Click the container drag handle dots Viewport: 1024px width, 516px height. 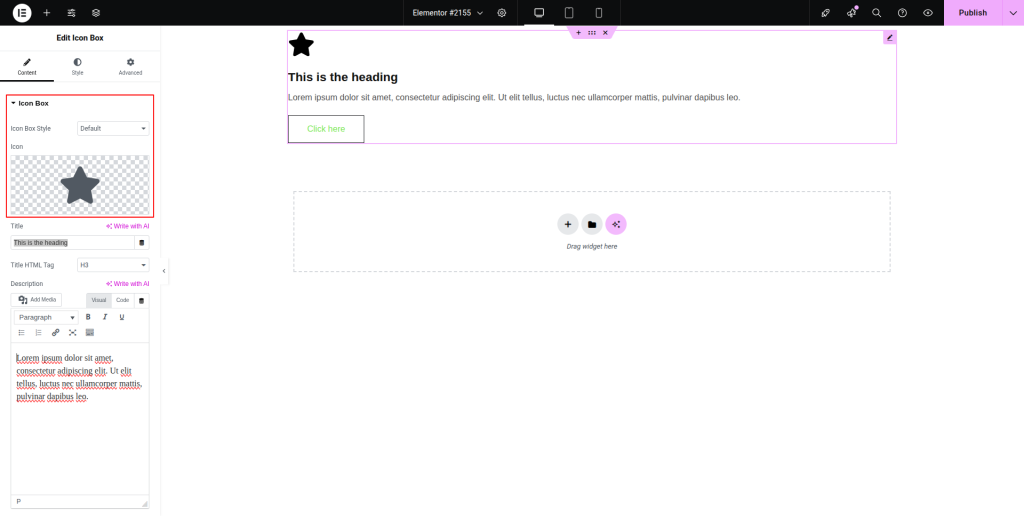[x=592, y=33]
